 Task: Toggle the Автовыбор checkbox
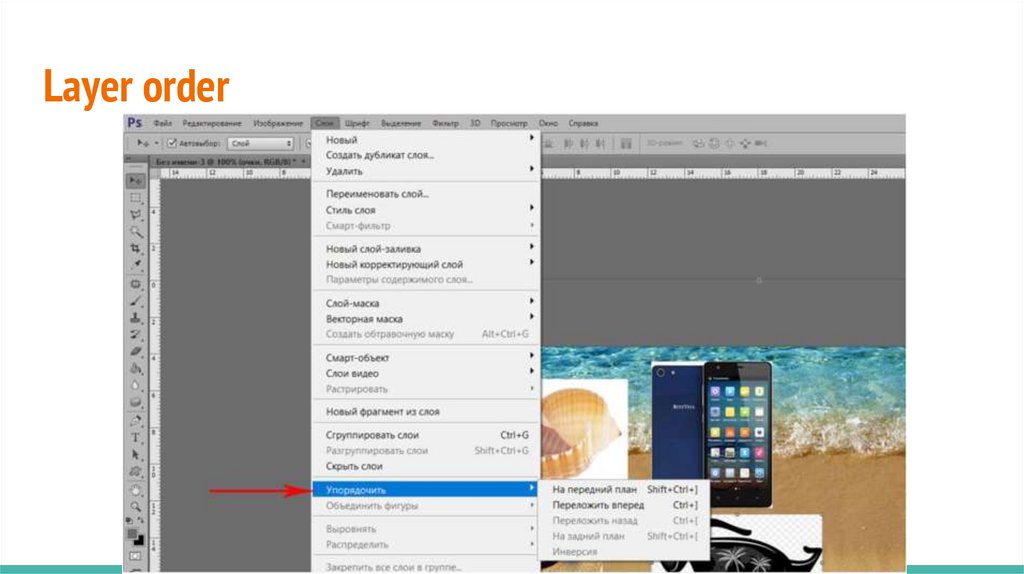(x=171, y=144)
